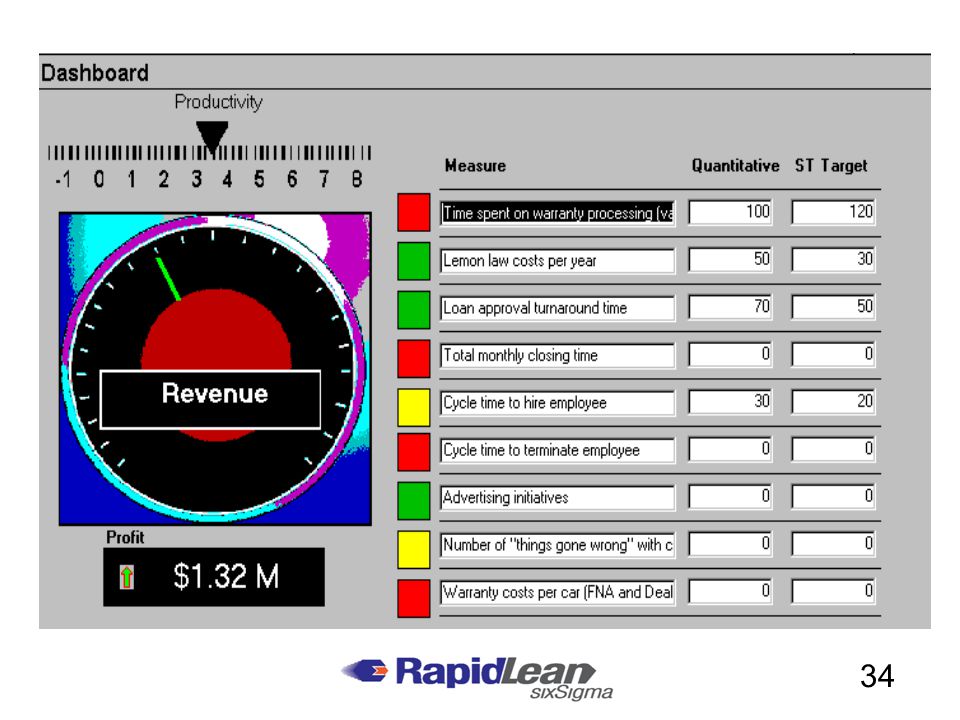Click Quantitative value 30 for Cycle time to hire
The height and width of the screenshot is (720, 960).
(x=730, y=402)
